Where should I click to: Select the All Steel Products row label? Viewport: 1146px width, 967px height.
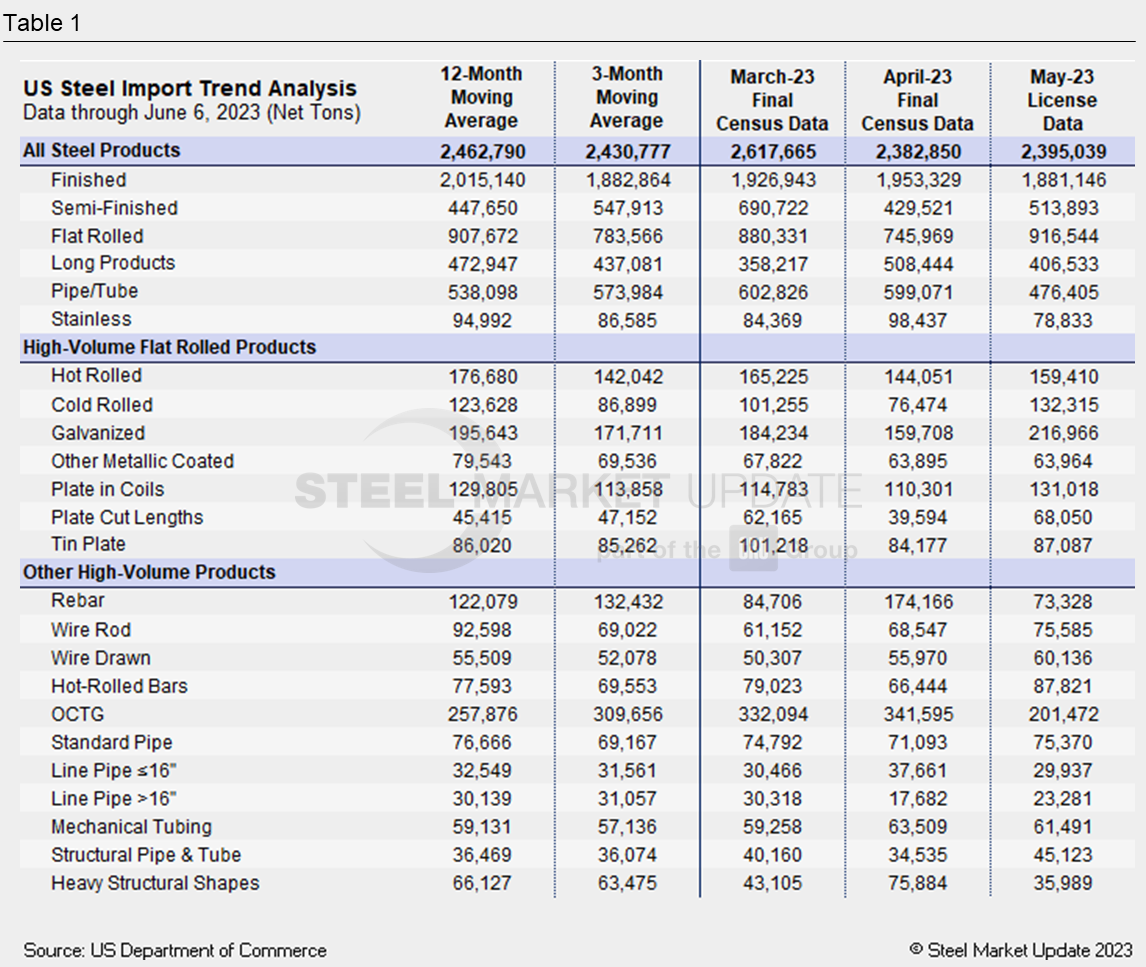tap(101, 151)
